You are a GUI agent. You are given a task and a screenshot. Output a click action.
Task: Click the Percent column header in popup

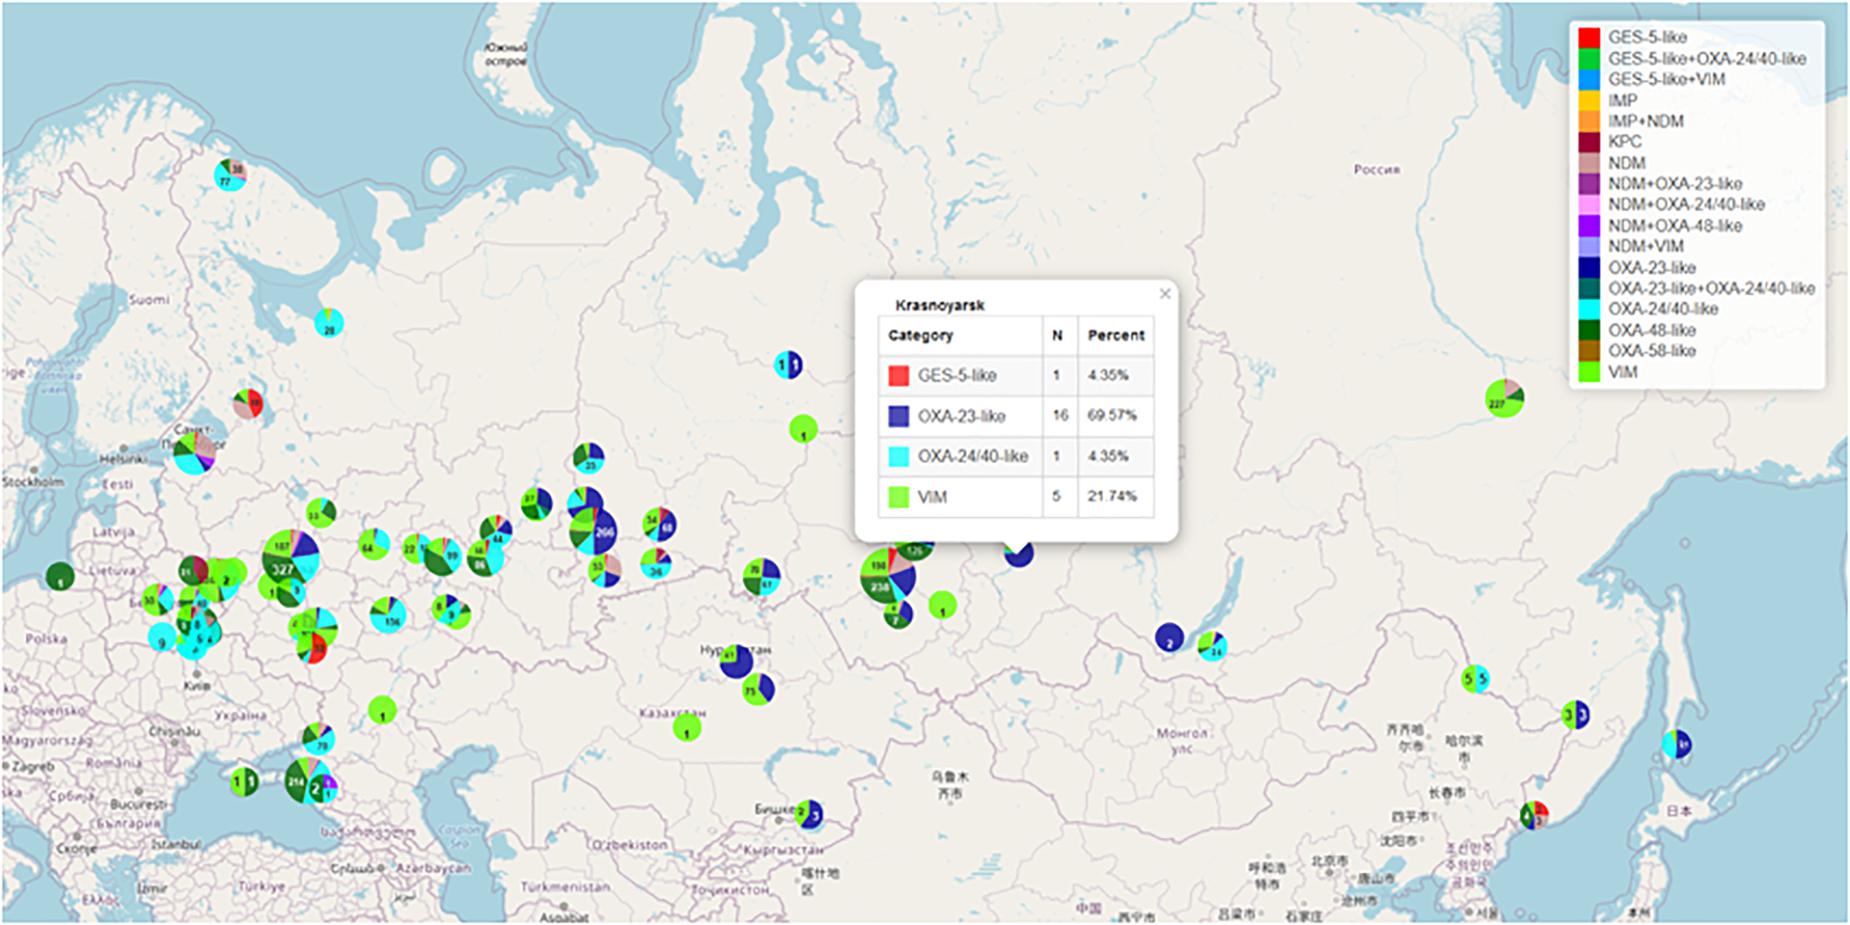click(x=1116, y=335)
